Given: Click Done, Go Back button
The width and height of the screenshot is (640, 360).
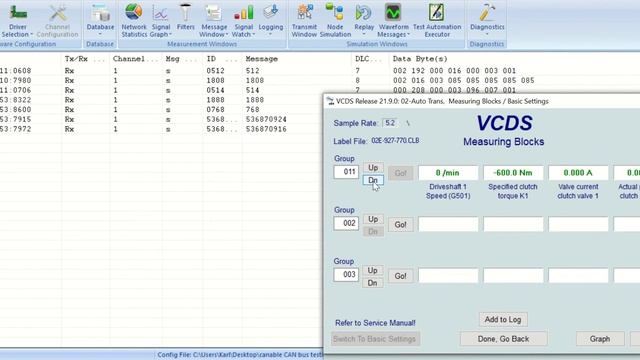Looking at the screenshot, I should (503, 339).
